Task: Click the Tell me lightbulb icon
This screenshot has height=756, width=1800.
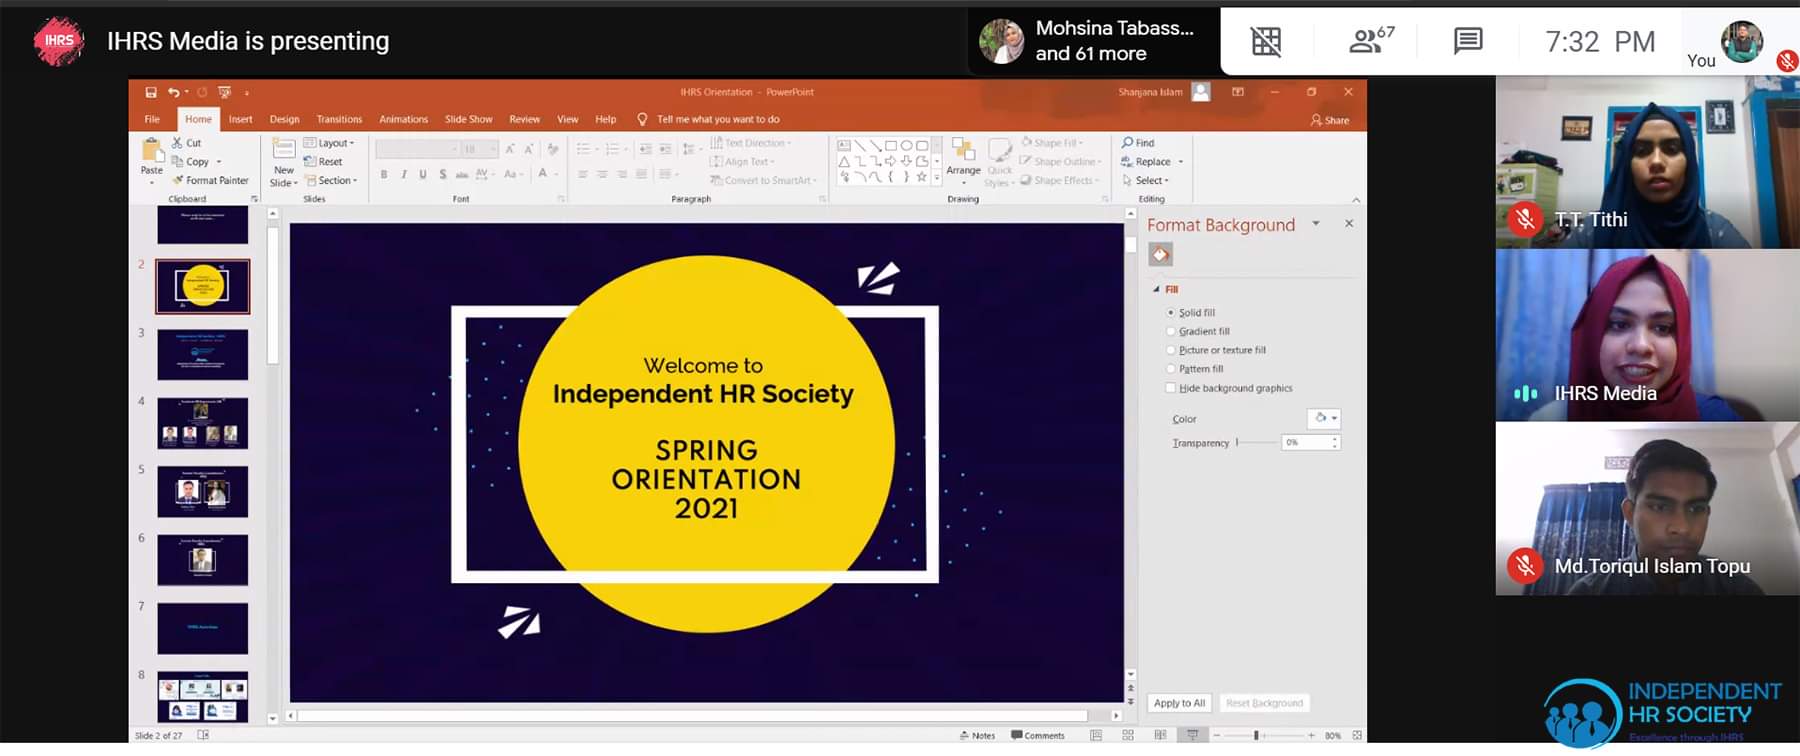Action: click(x=642, y=119)
